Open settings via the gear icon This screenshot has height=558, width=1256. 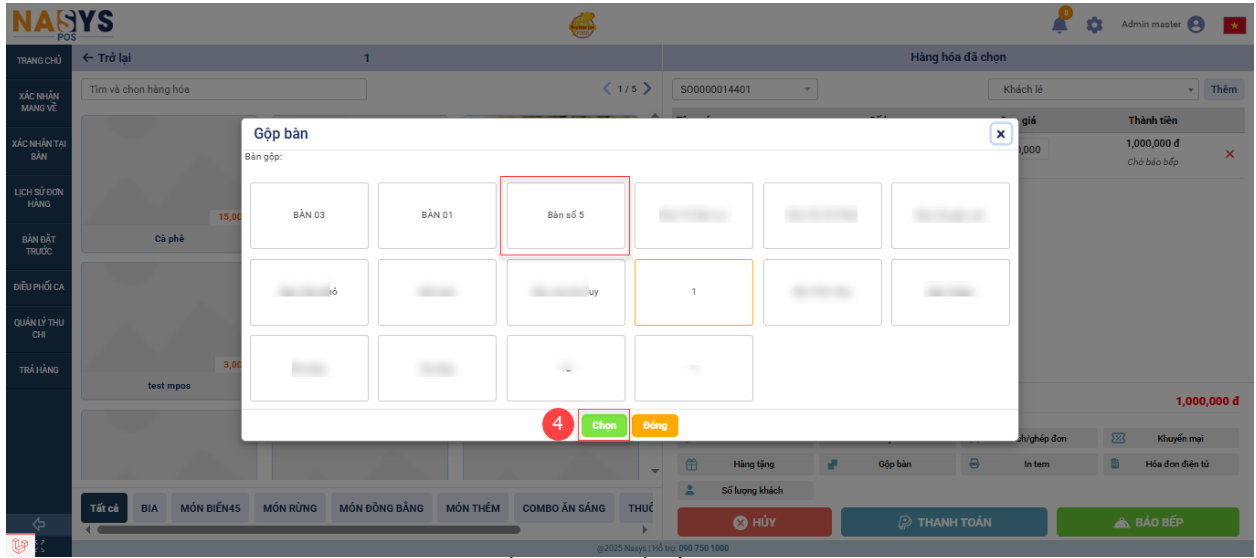click(x=1095, y=25)
